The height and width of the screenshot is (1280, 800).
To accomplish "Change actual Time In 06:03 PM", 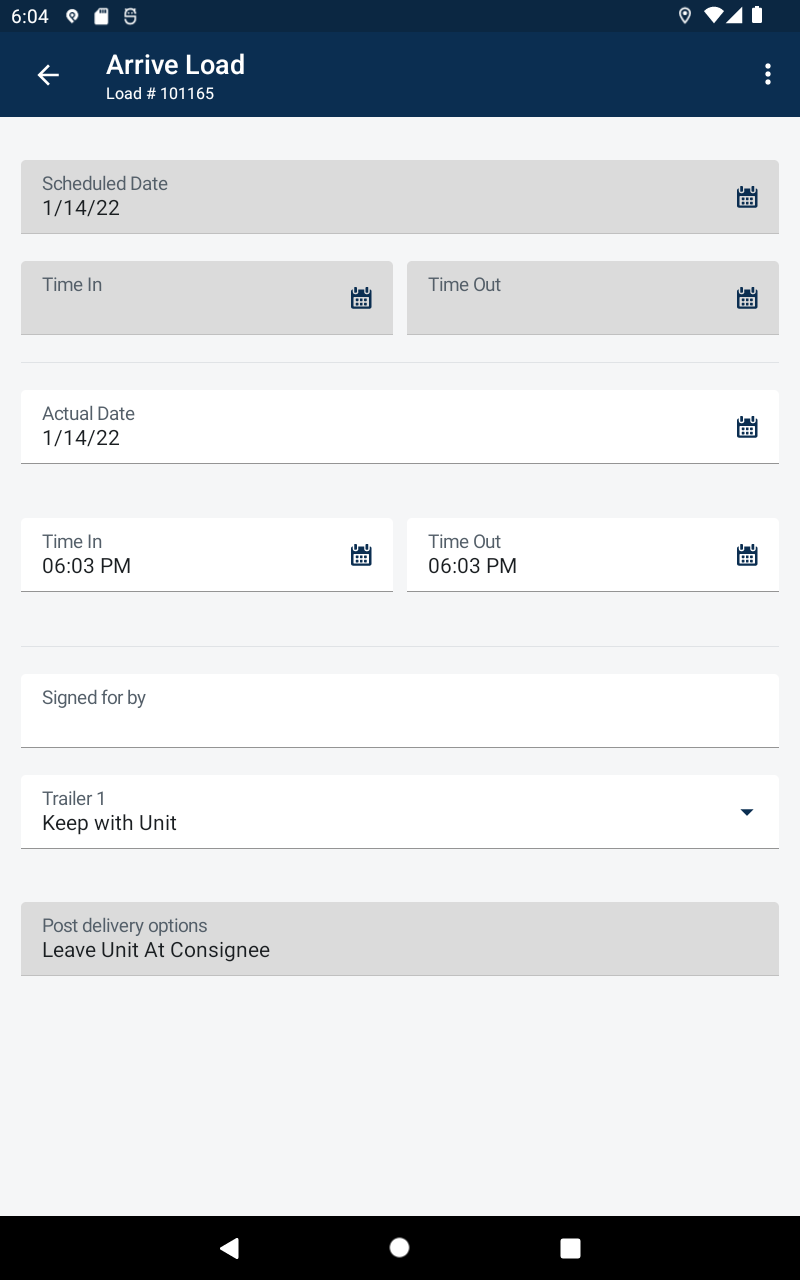I will 86,566.
